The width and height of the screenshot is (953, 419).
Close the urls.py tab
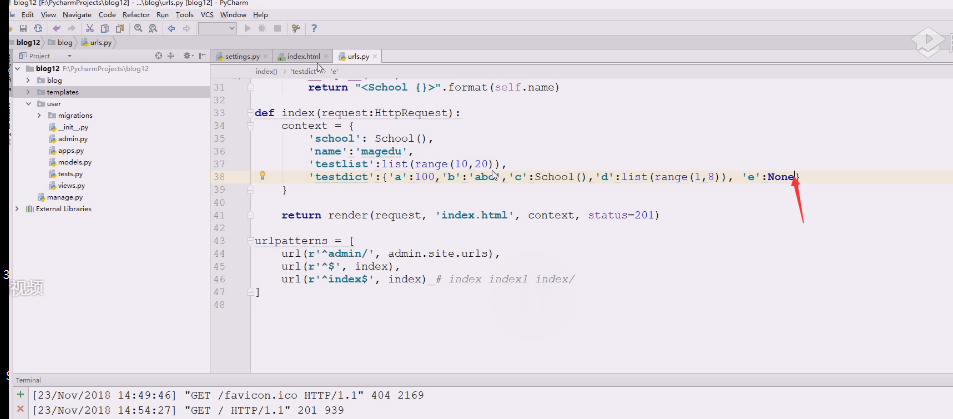pos(375,57)
